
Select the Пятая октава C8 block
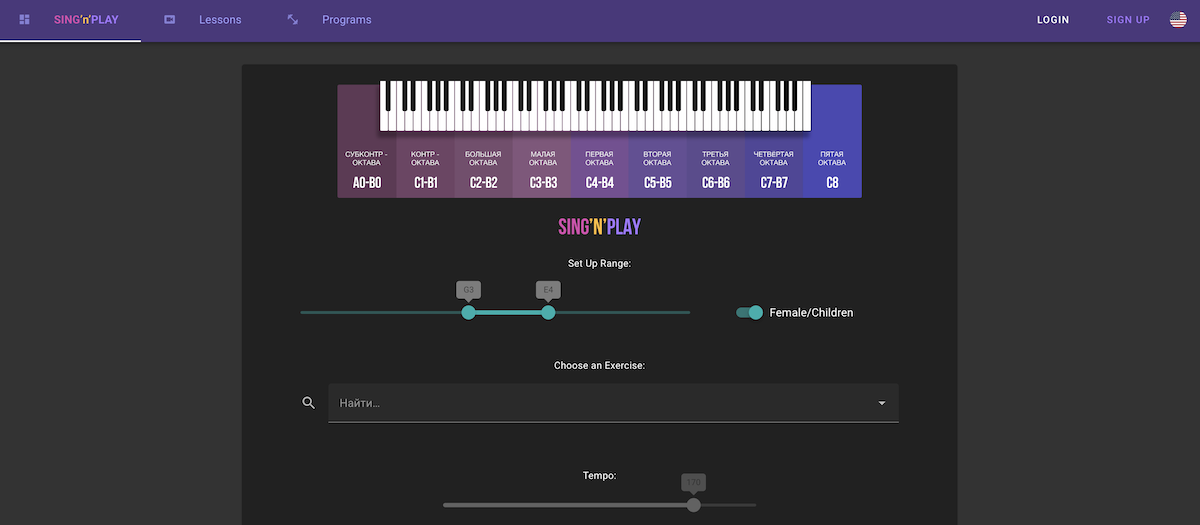pyautogui.click(x=832, y=141)
